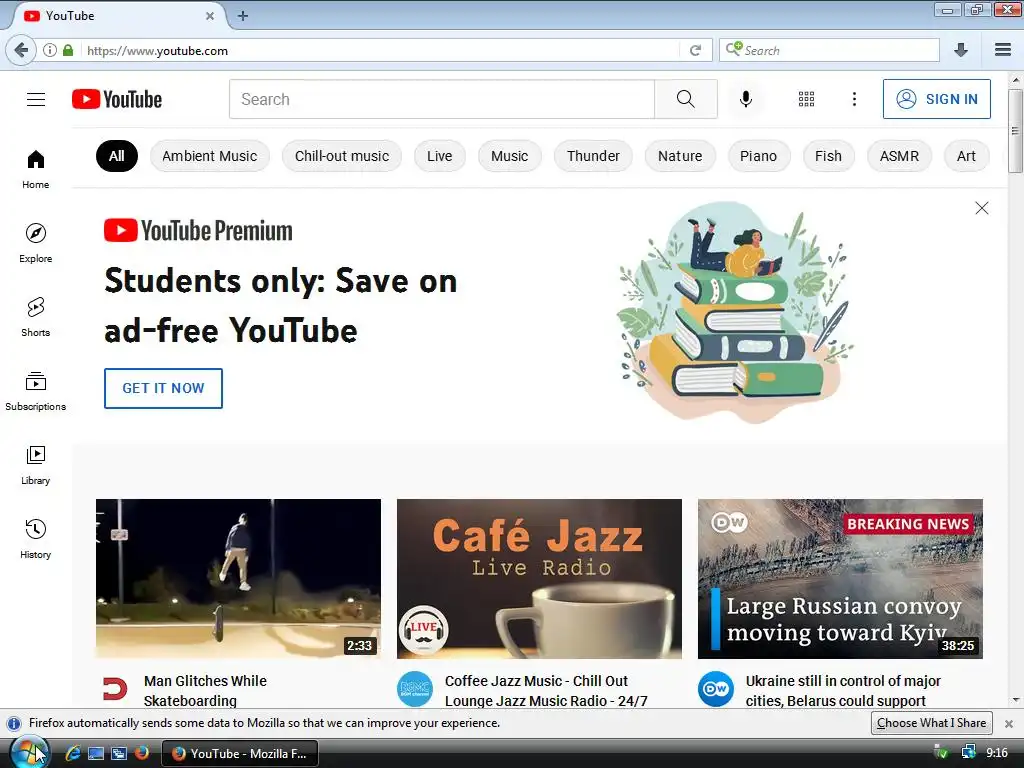Select the Fish filter chip

click(828, 156)
